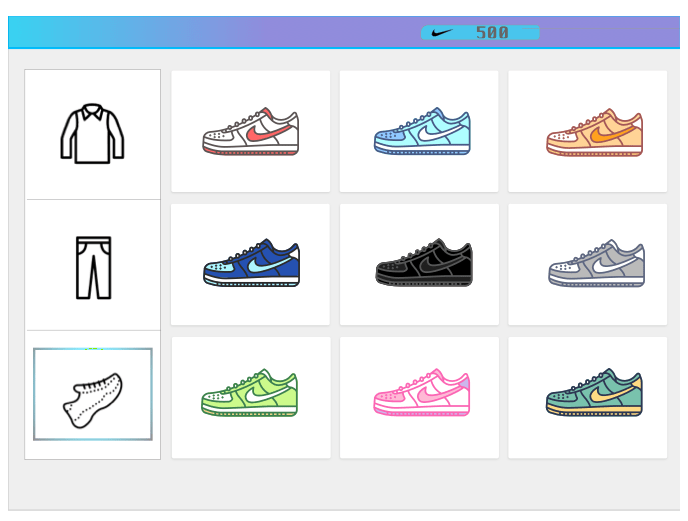
Task: Click the cyan swoosh on navy sneaker
Action: [269, 264]
